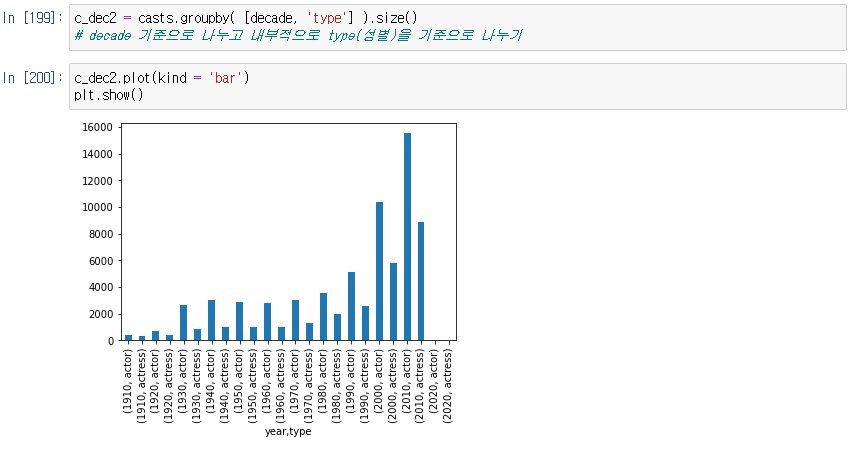852x449 pixels.
Task: Click the y-axis tick label 16000
Action: 98,128
